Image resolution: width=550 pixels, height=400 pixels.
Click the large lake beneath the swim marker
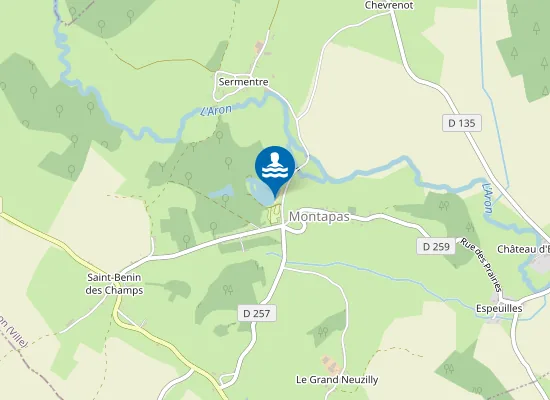(259, 192)
